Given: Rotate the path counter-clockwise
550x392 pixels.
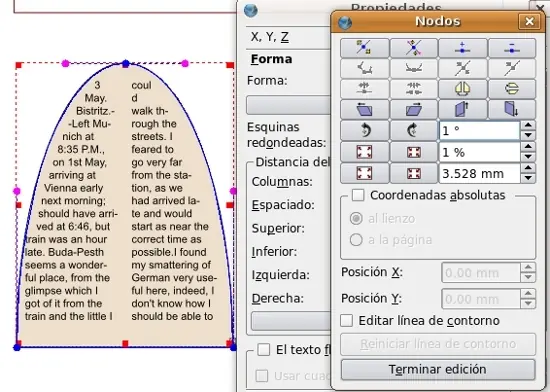Looking at the screenshot, I should coord(364,130).
